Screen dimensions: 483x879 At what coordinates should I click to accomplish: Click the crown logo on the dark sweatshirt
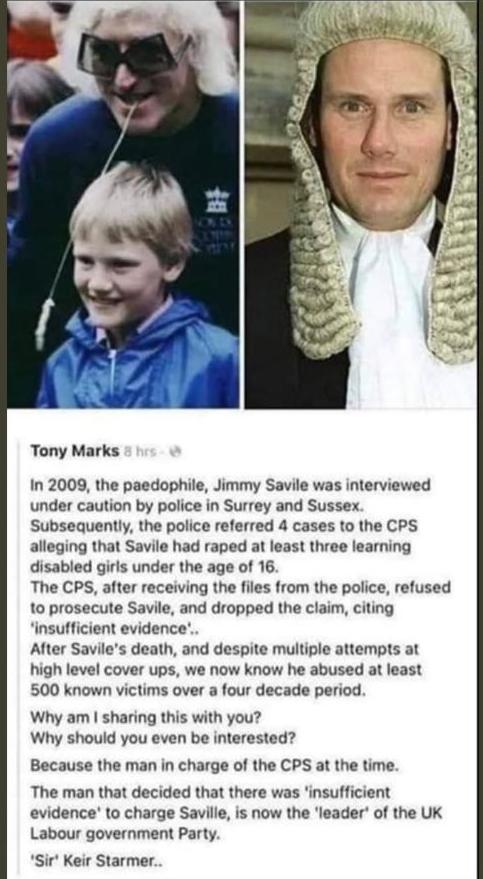coord(217,200)
